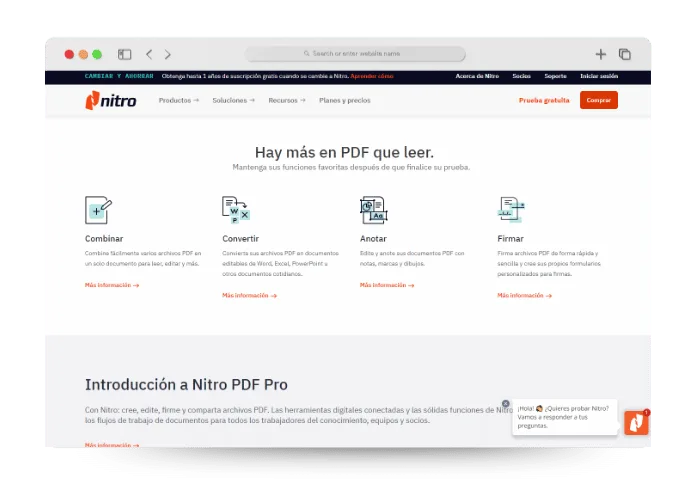The width and height of the screenshot is (700, 500).
Task: Click Iniciar sesión
Action: pyautogui.click(x=599, y=76)
